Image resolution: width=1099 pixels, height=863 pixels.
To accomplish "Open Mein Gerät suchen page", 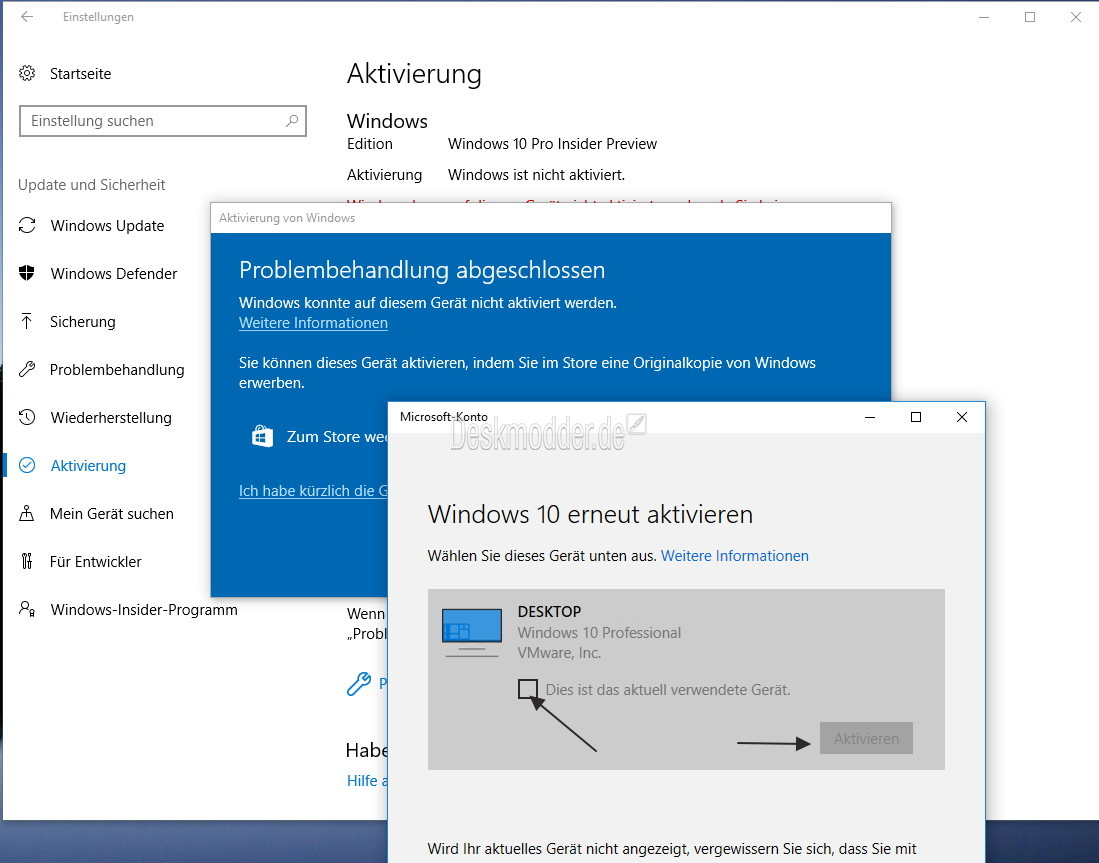I will tap(111, 514).
